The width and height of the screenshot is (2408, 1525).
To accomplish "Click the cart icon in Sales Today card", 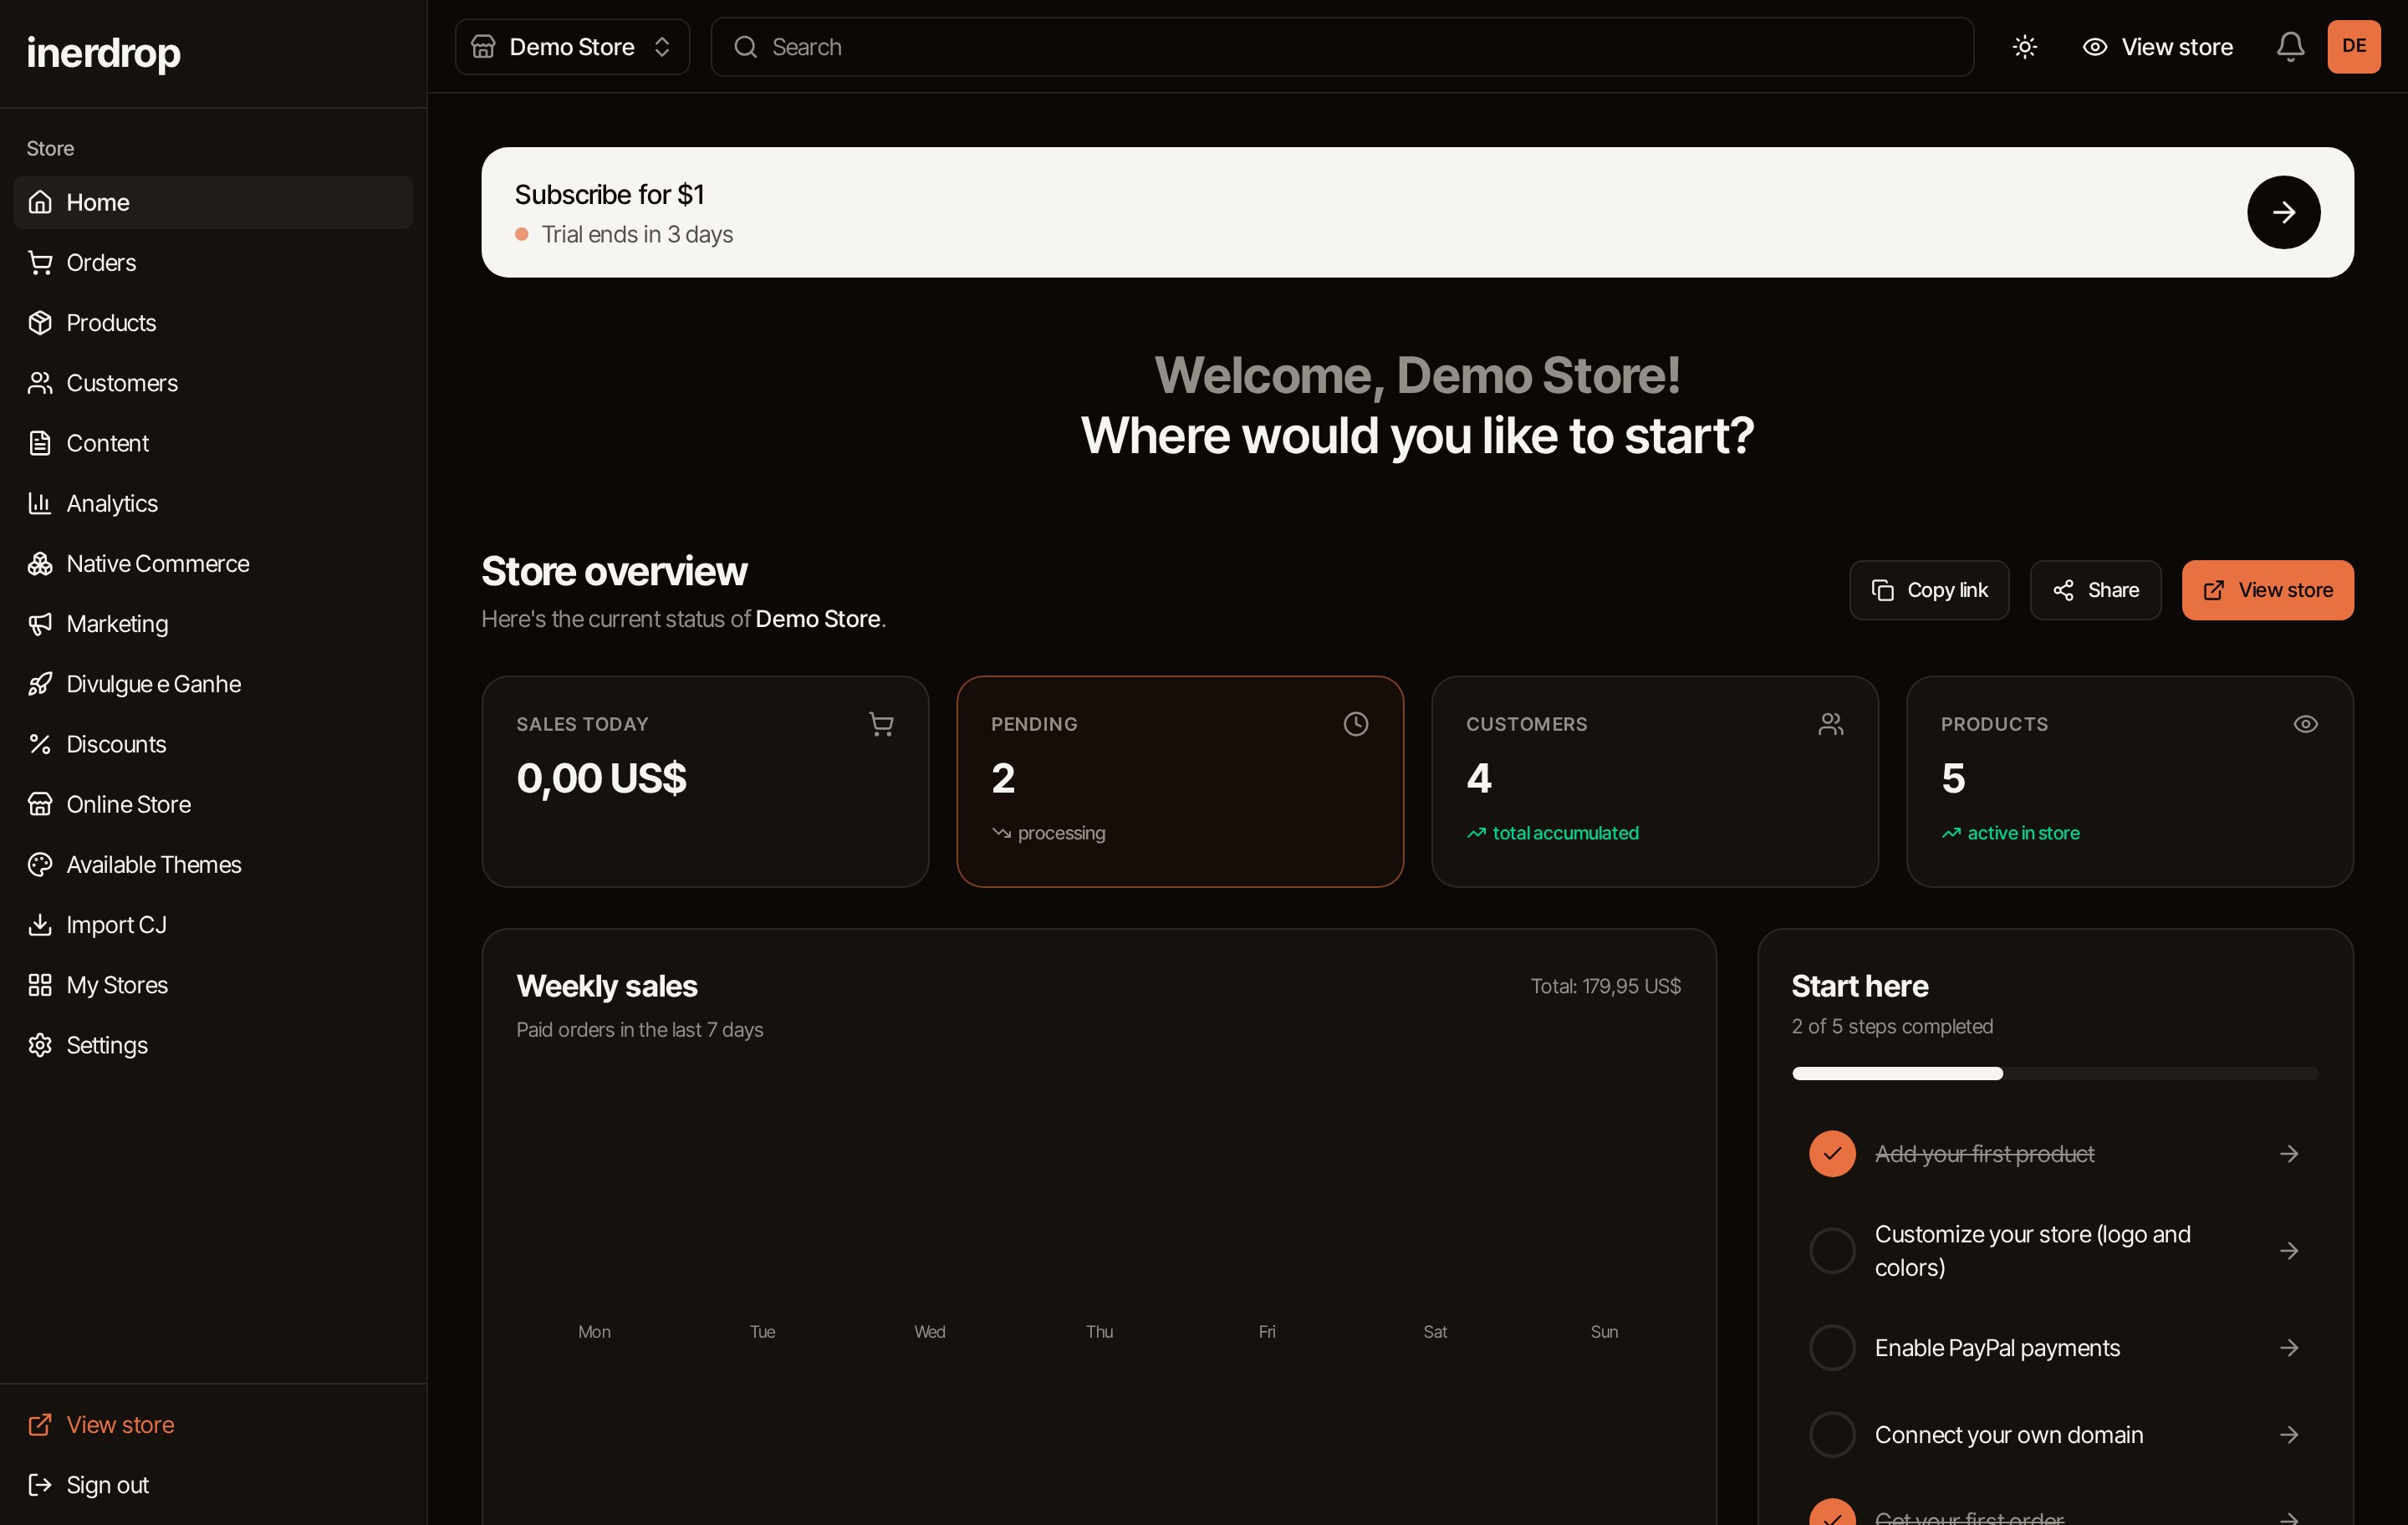I will (881, 724).
